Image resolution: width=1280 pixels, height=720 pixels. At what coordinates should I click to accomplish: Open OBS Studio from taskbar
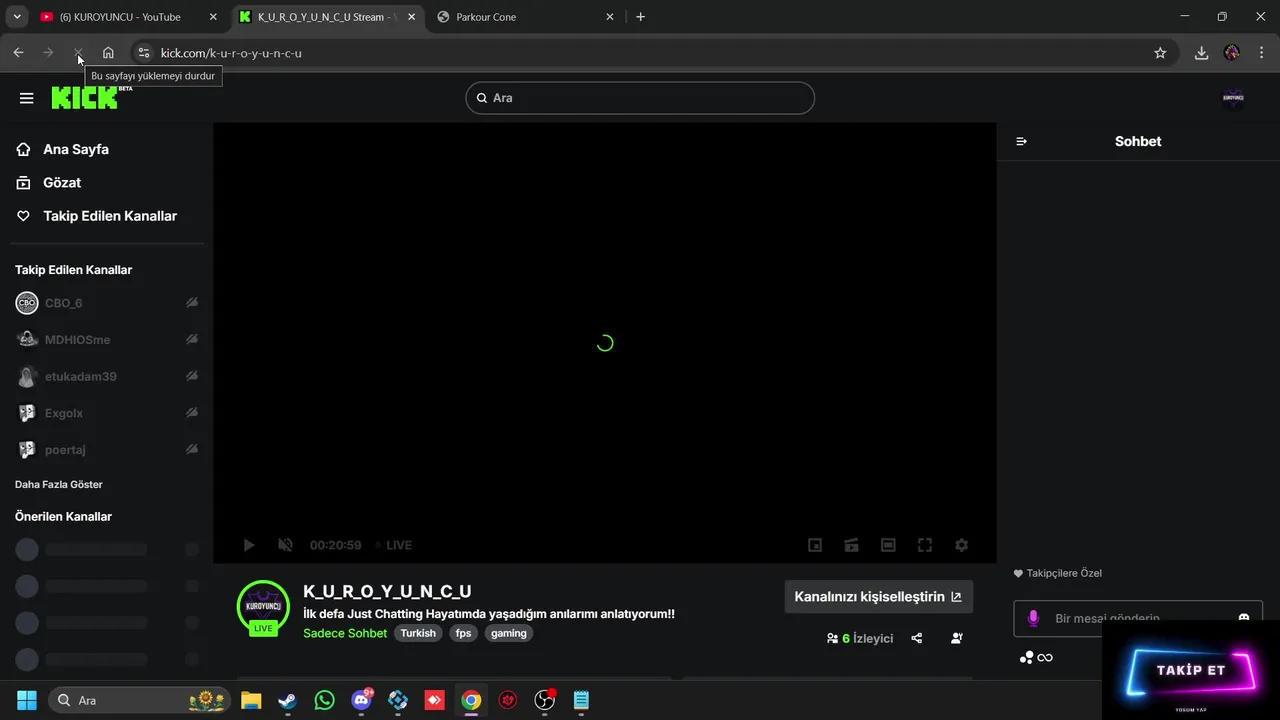point(545,700)
